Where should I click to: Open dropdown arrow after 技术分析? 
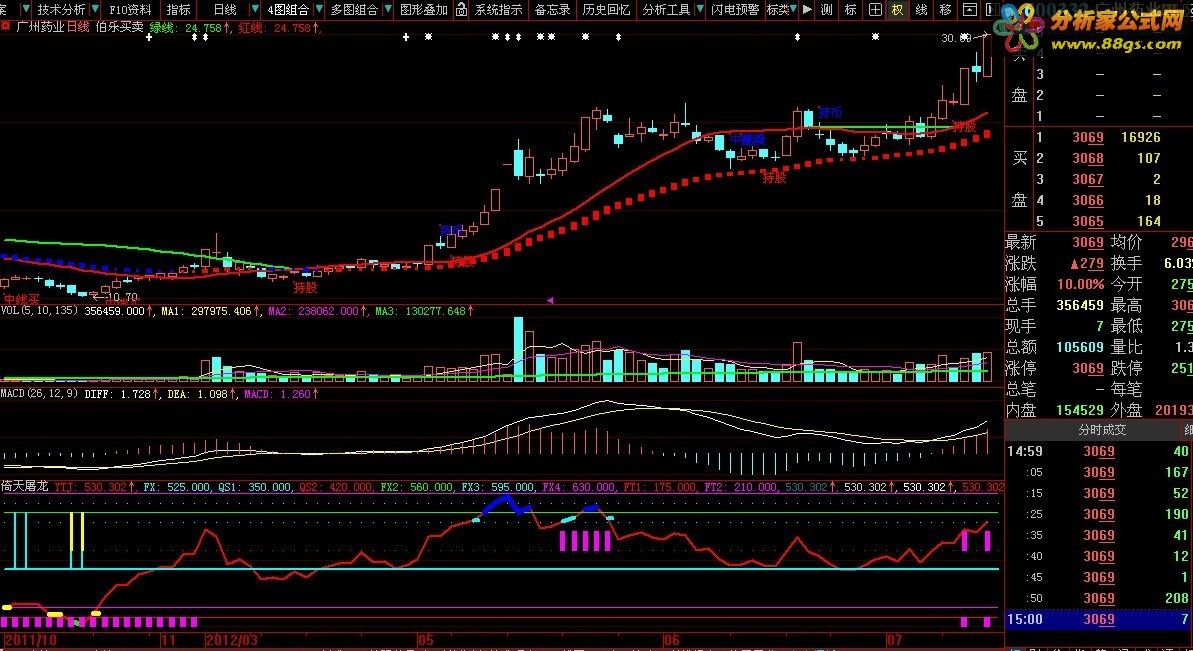[x=95, y=10]
